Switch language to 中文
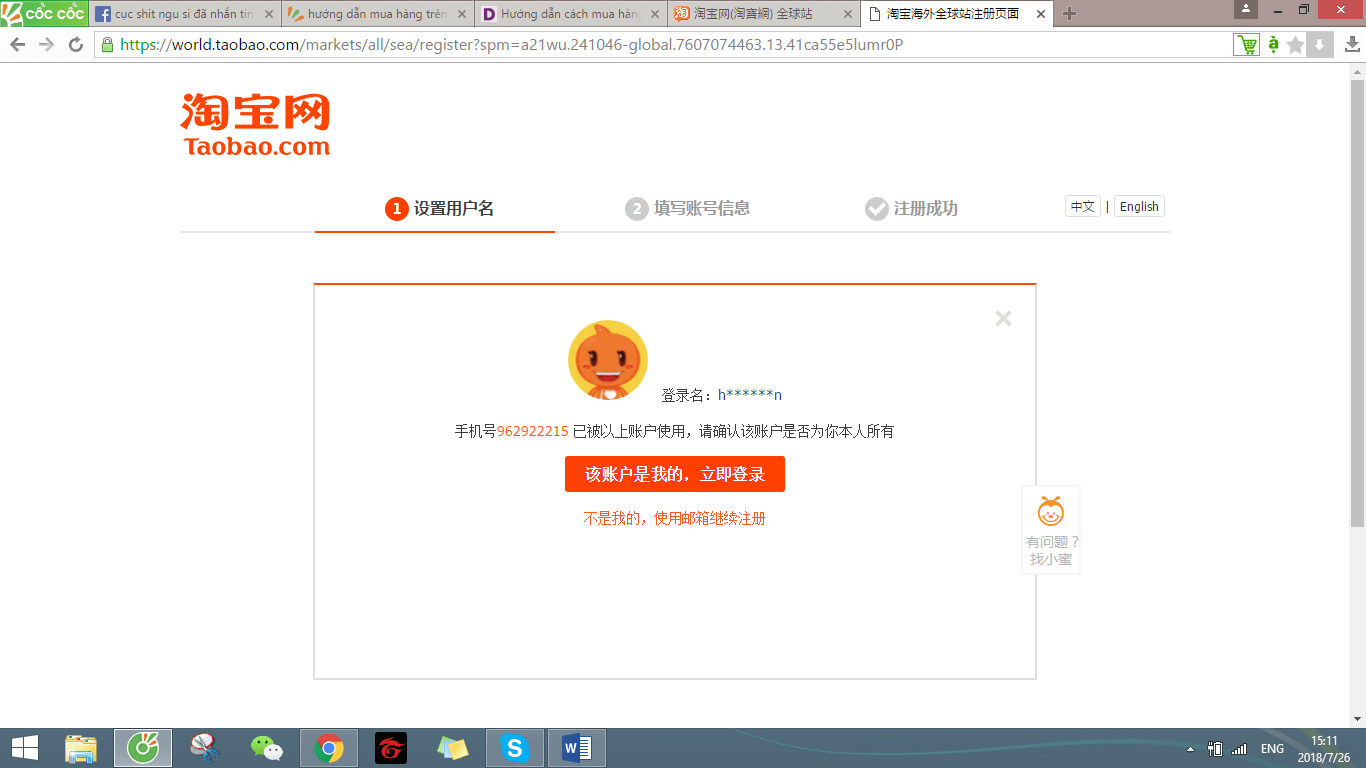This screenshot has width=1366, height=768. pyautogui.click(x=1082, y=207)
